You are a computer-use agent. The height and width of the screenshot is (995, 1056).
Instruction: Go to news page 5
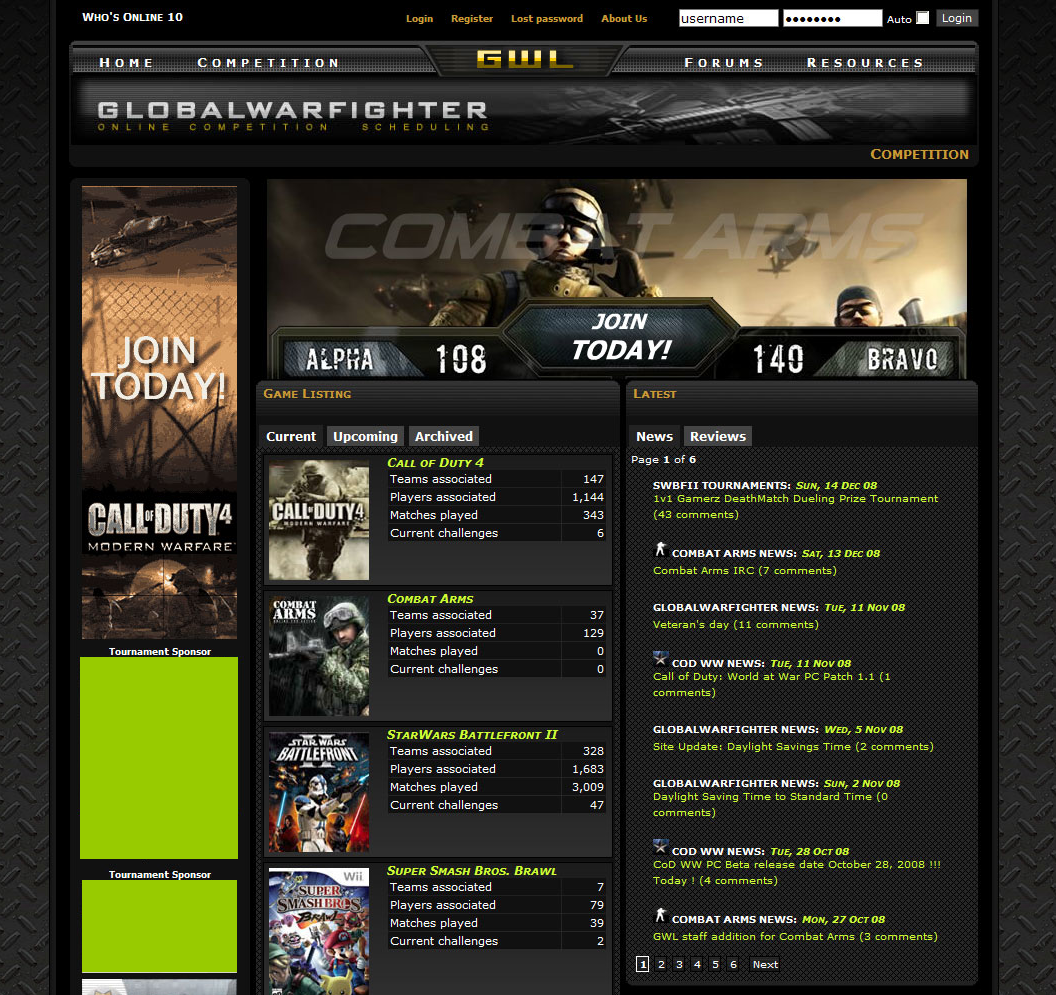pos(716,965)
